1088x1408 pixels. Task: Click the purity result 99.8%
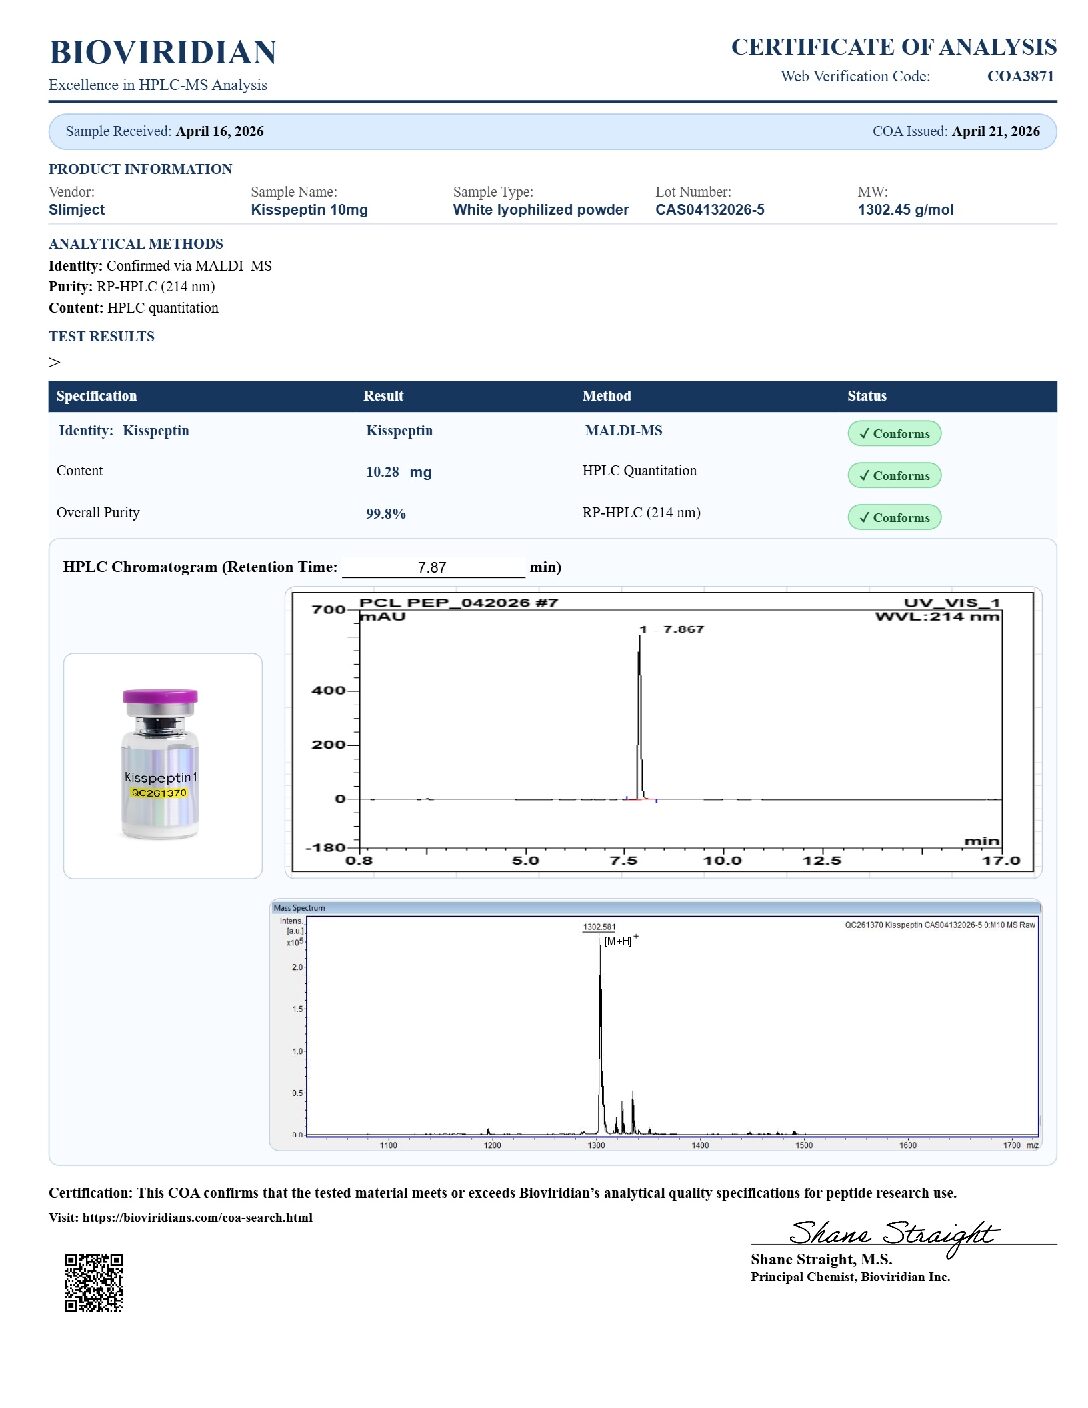[386, 514]
